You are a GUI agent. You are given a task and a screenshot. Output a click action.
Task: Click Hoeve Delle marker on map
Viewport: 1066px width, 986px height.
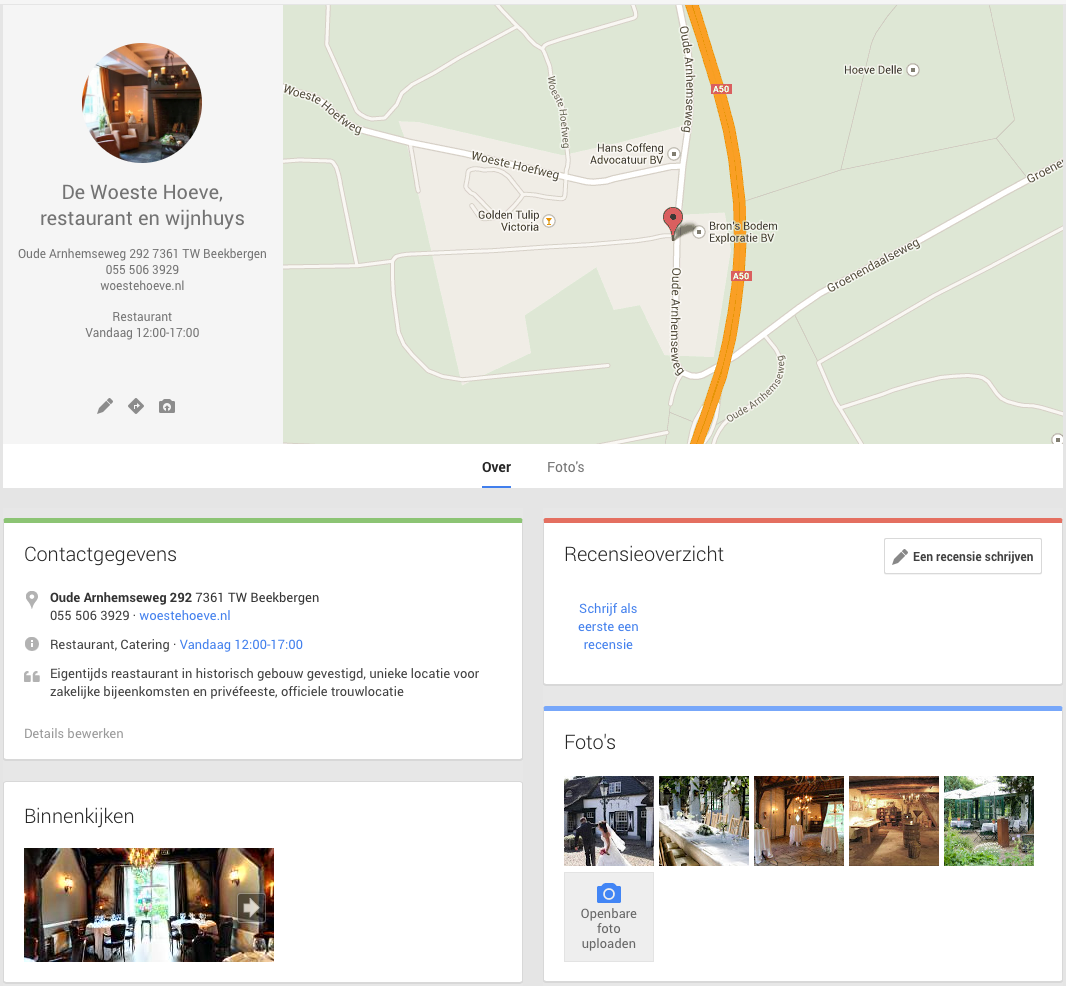coord(912,70)
